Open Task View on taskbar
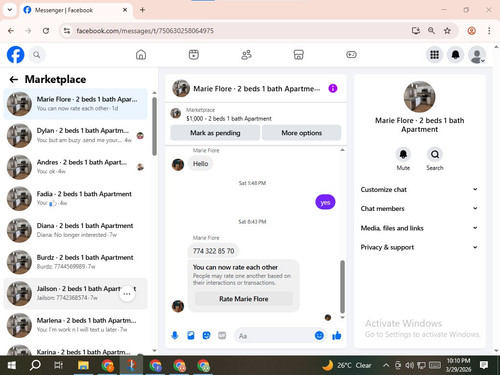 point(59,366)
